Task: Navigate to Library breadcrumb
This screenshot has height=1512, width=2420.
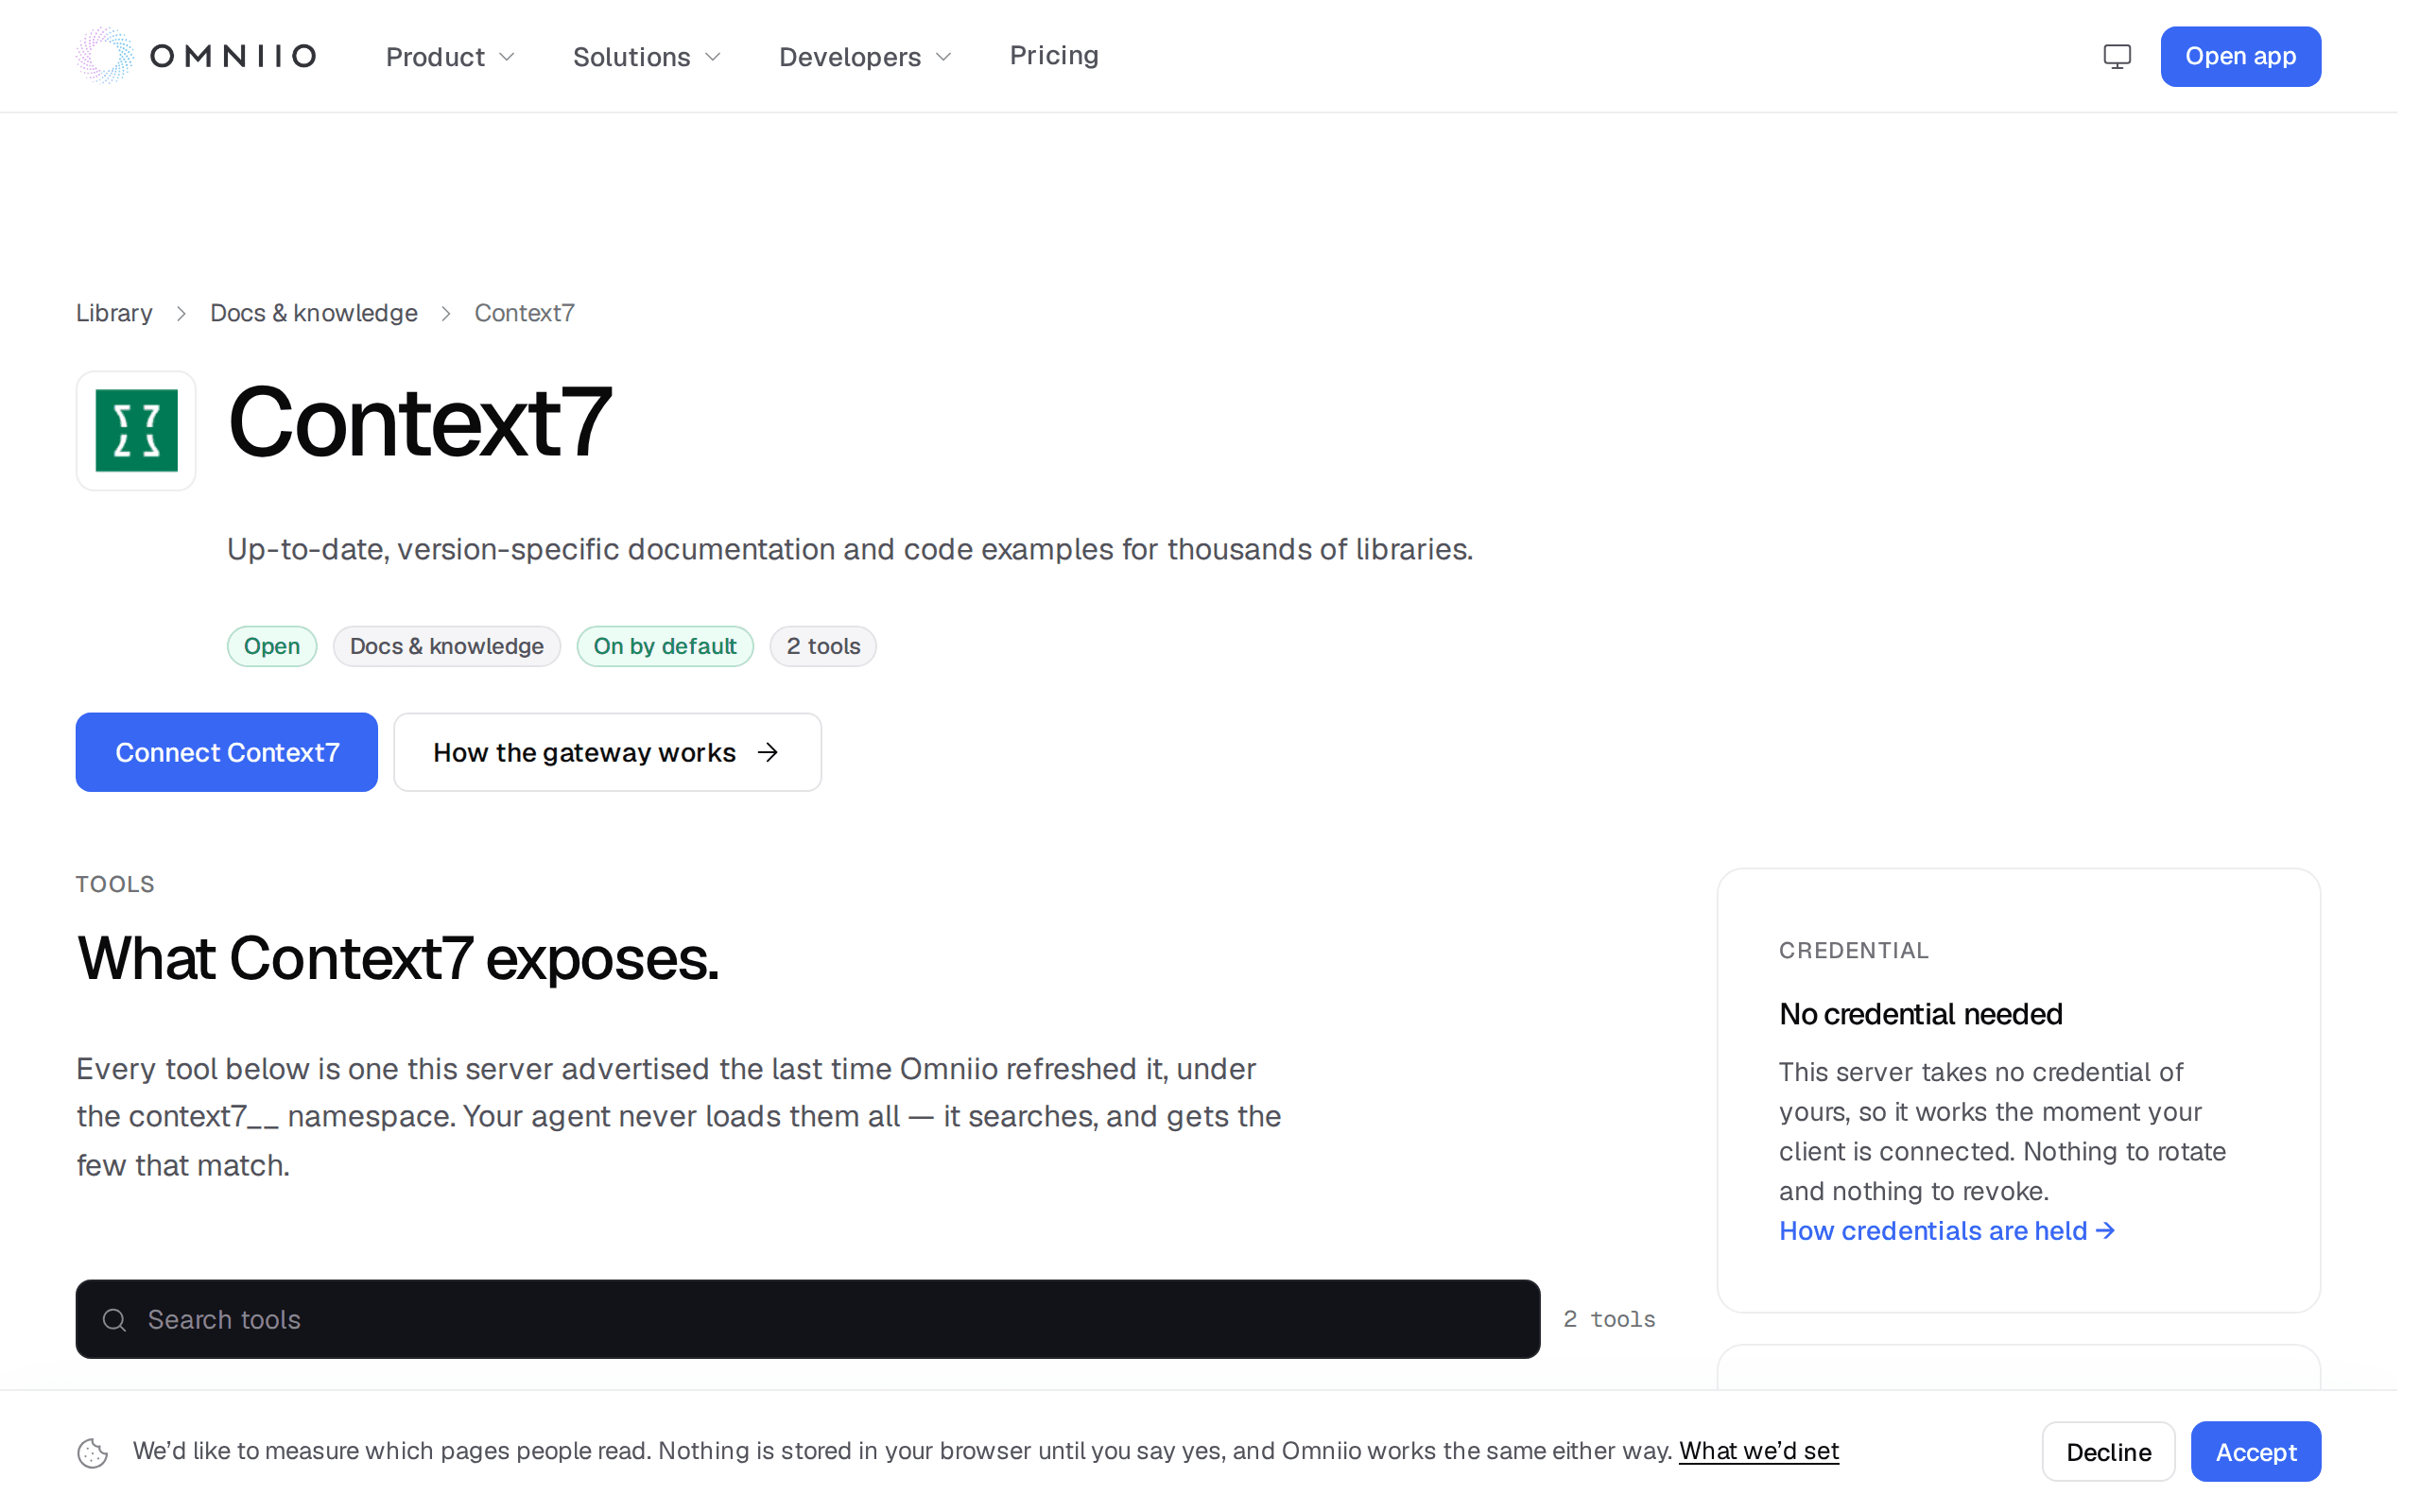Action: (x=114, y=313)
